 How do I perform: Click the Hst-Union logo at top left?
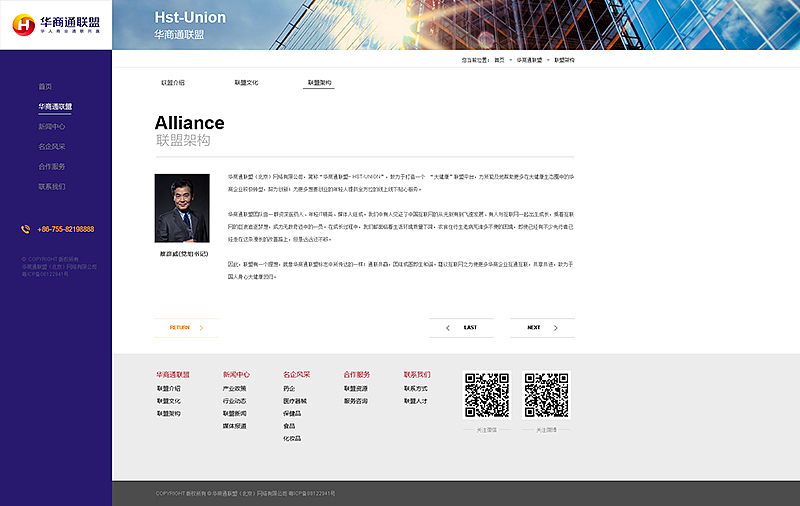(56, 24)
